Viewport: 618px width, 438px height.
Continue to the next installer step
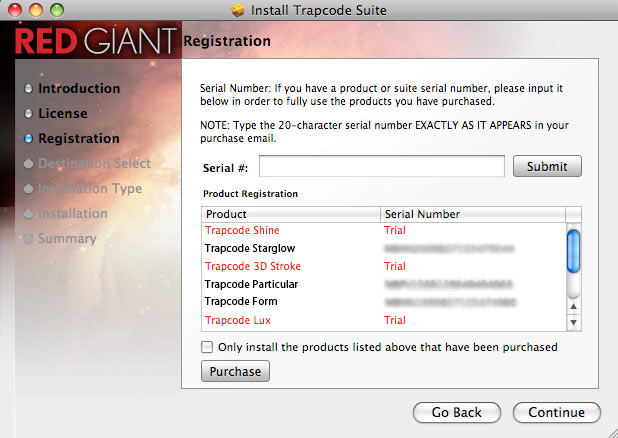[557, 412]
